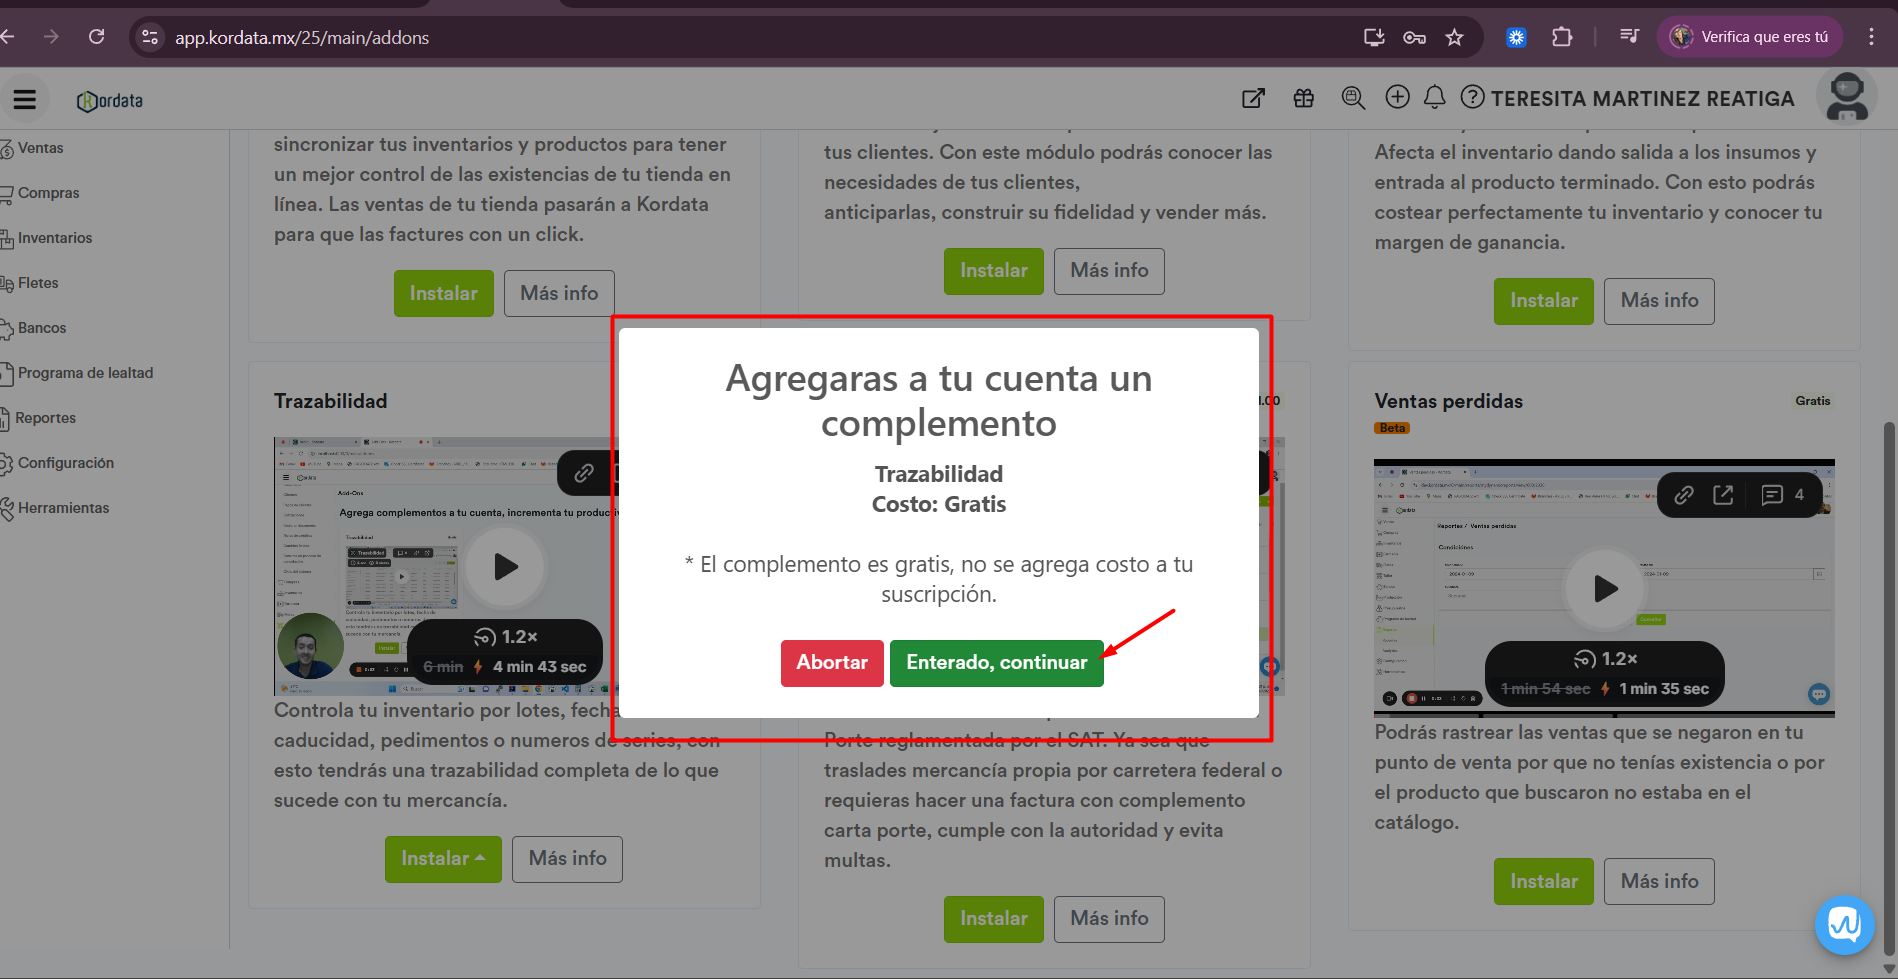Image resolution: width=1898 pixels, height=979 pixels.
Task: Select Configuración in the sidebar
Action: (x=65, y=463)
